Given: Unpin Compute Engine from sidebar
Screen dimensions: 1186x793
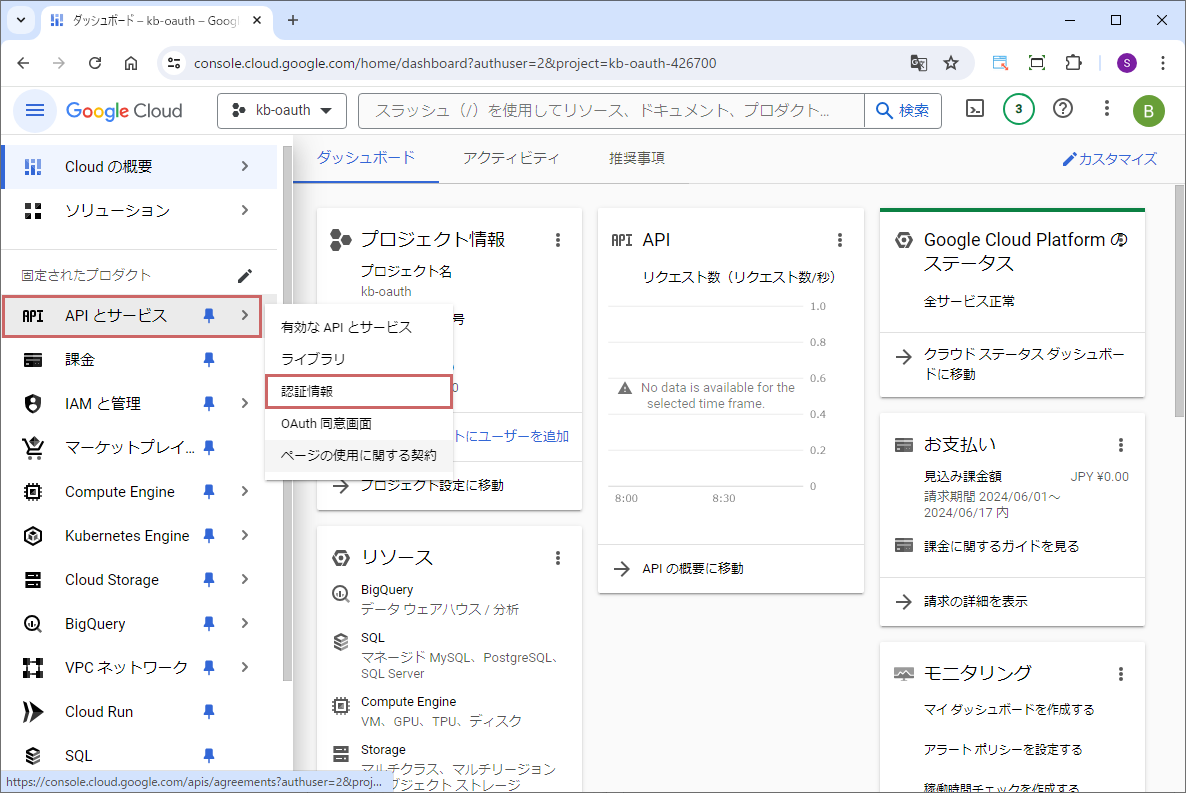Looking at the screenshot, I should pos(209,492).
